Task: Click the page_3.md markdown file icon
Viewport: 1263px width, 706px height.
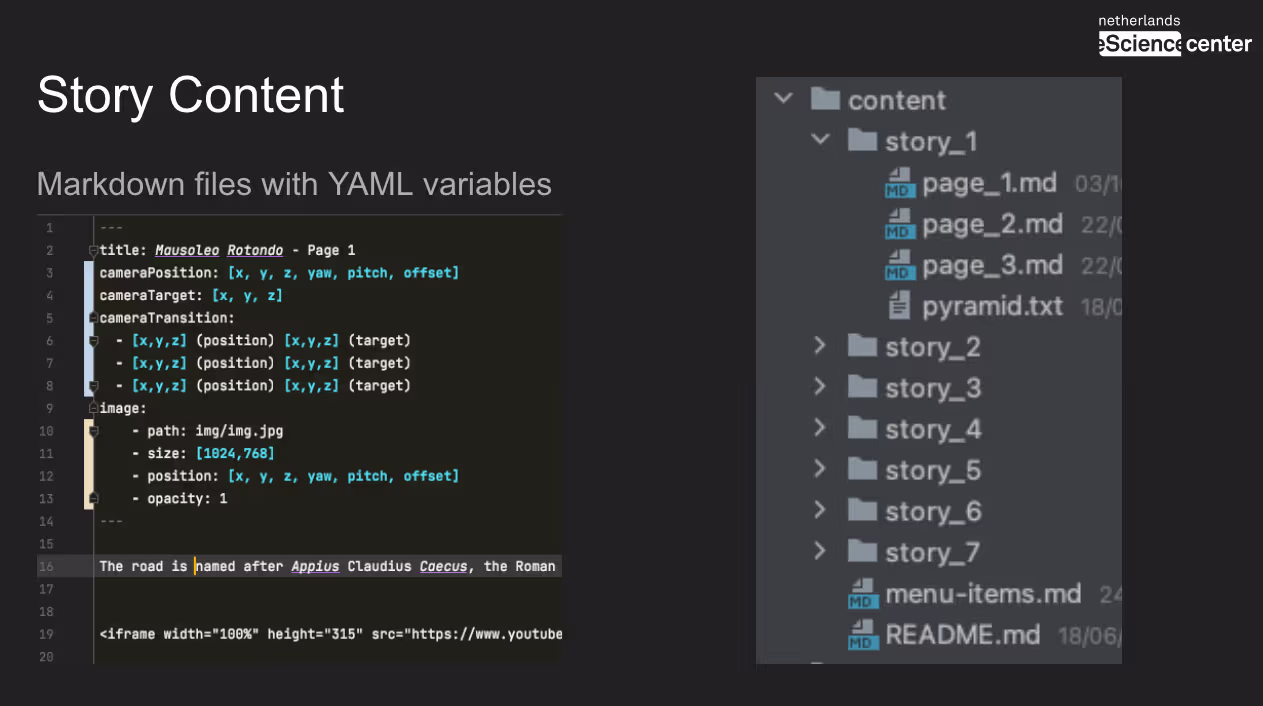Action: click(x=900, y=266)
